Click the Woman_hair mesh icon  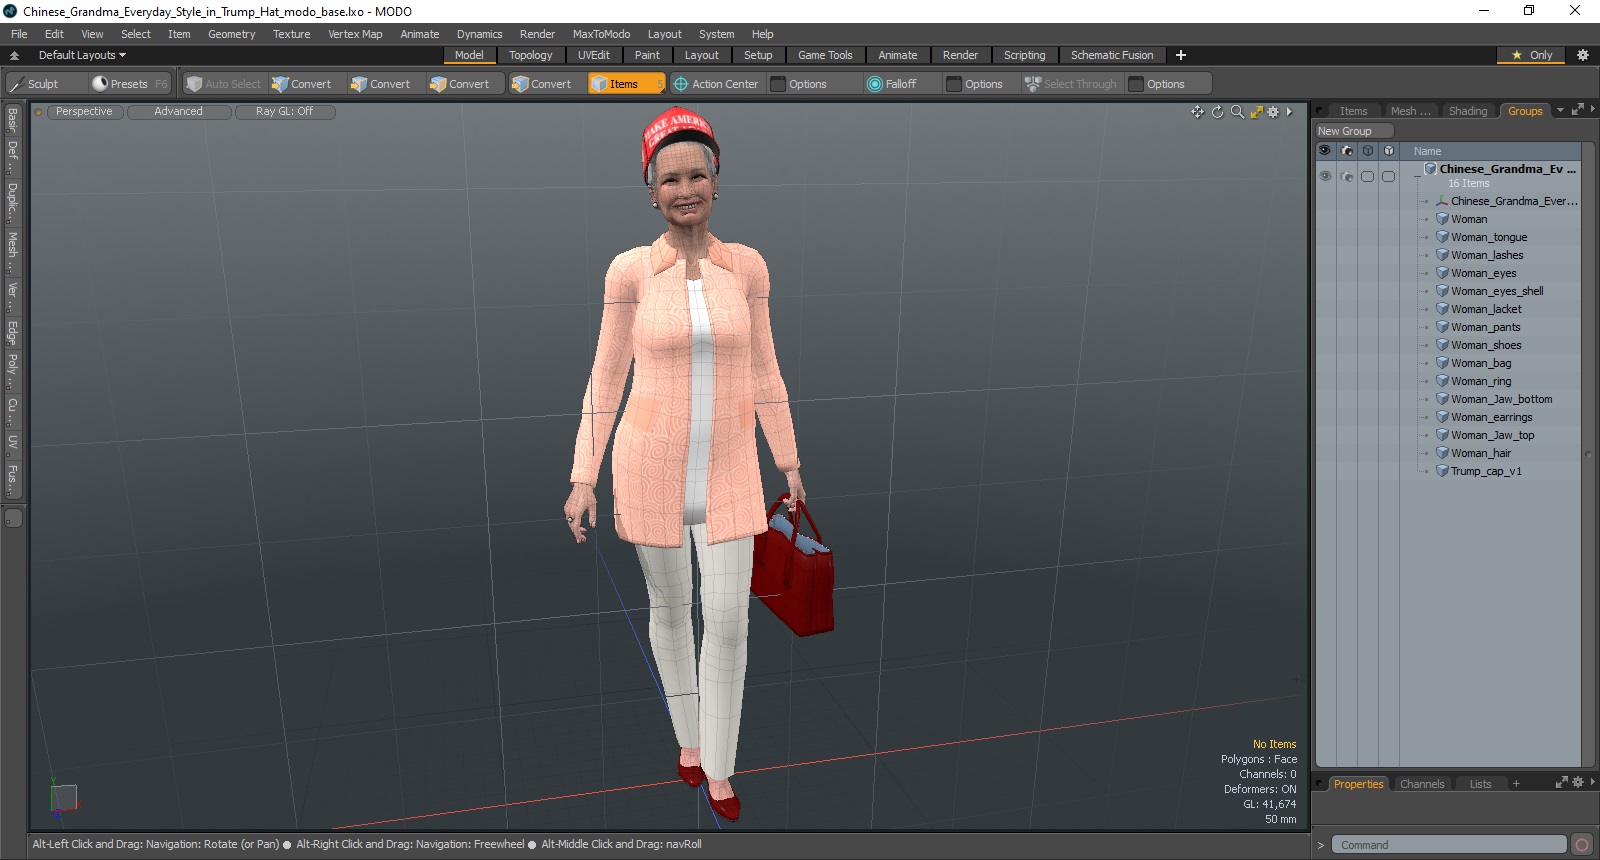(1443, 453)
